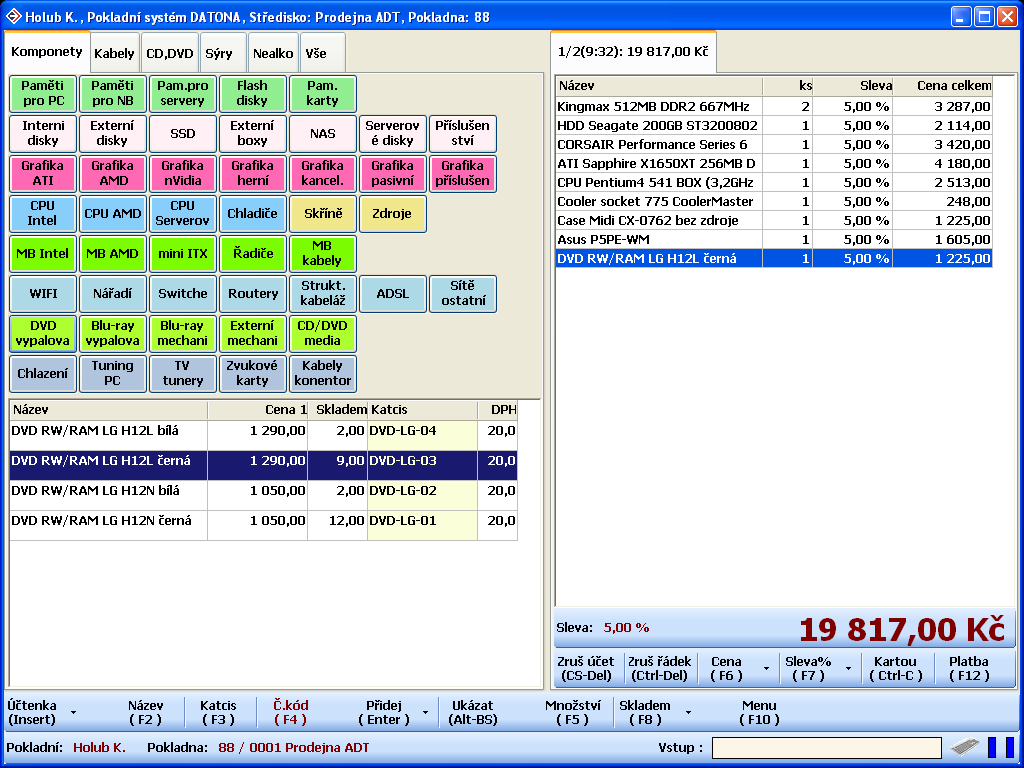Select the SSD category button

[182, 133]
